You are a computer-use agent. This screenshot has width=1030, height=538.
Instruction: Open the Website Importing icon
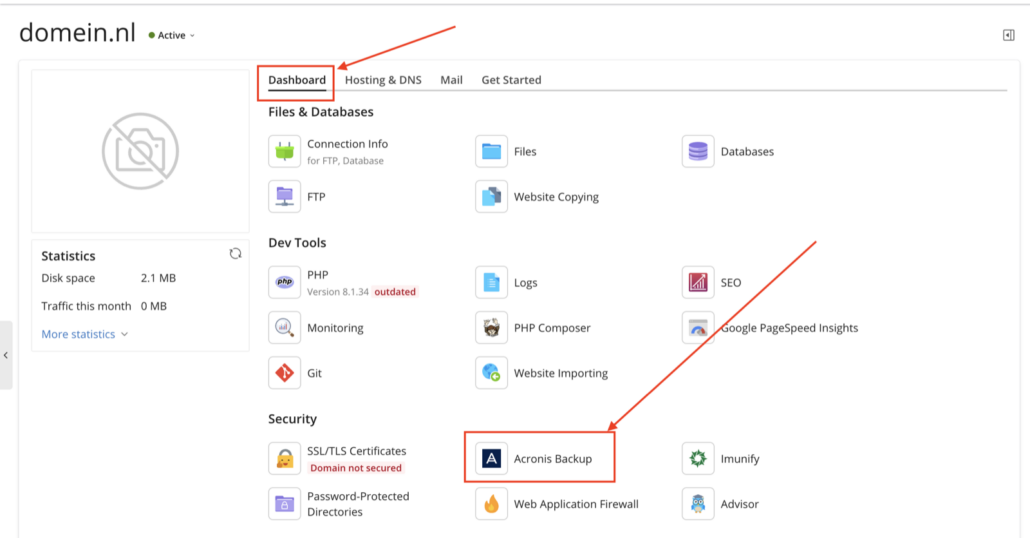tap(491, 372)
